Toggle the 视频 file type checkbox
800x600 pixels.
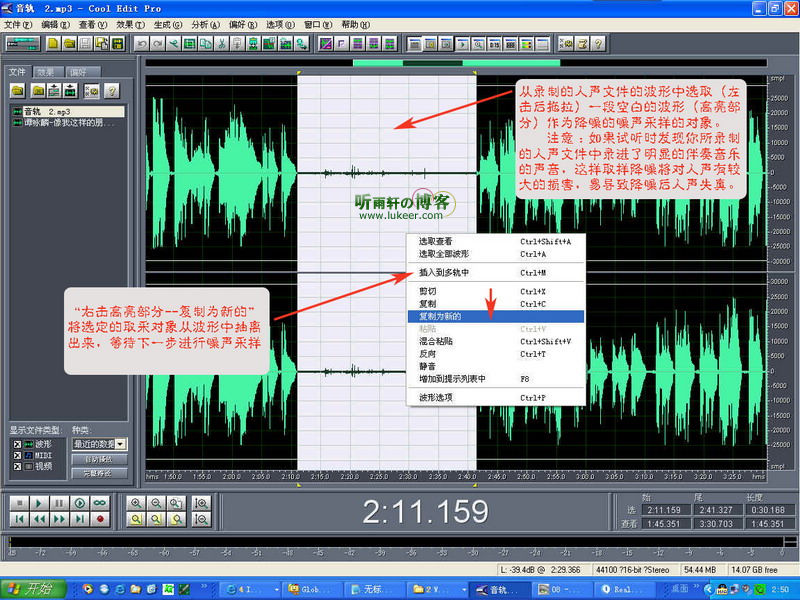(x=17, y=466)
